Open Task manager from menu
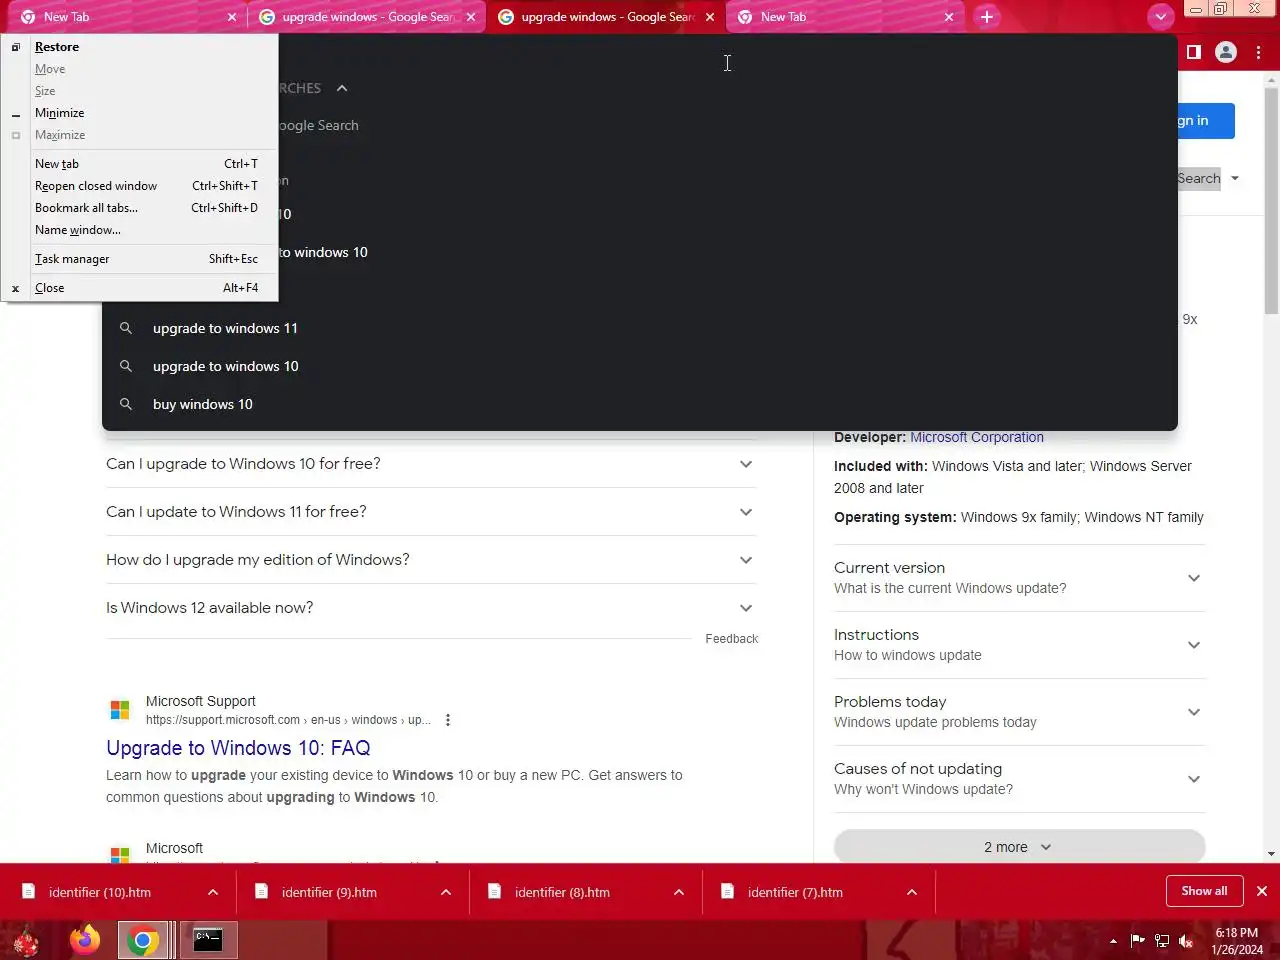The height and width of the screenshot is (960, 1280). [141, 259]
